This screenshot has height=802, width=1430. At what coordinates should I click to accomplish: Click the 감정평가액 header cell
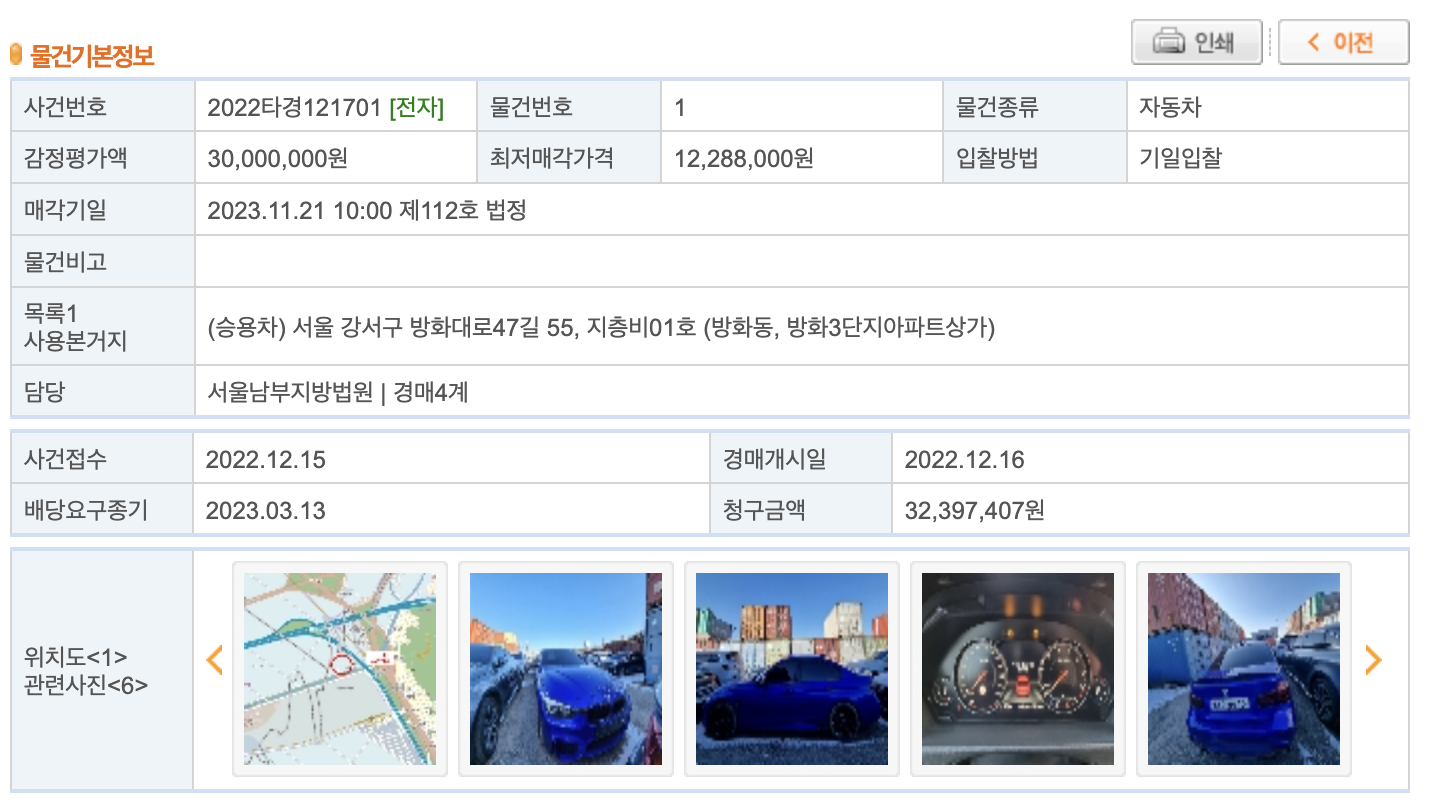pos(103,157)
